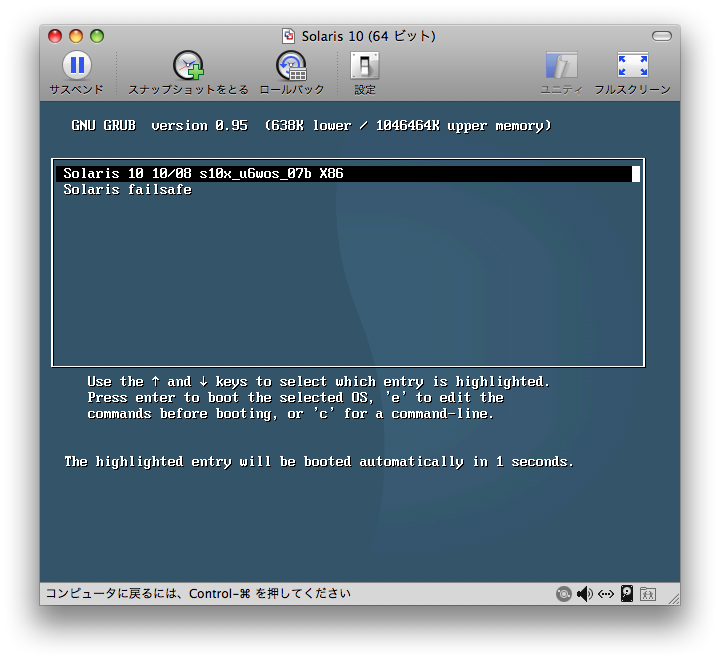Click the GRUB countdown message text
This screenshot has height=660, width=720.
[319, 462]
